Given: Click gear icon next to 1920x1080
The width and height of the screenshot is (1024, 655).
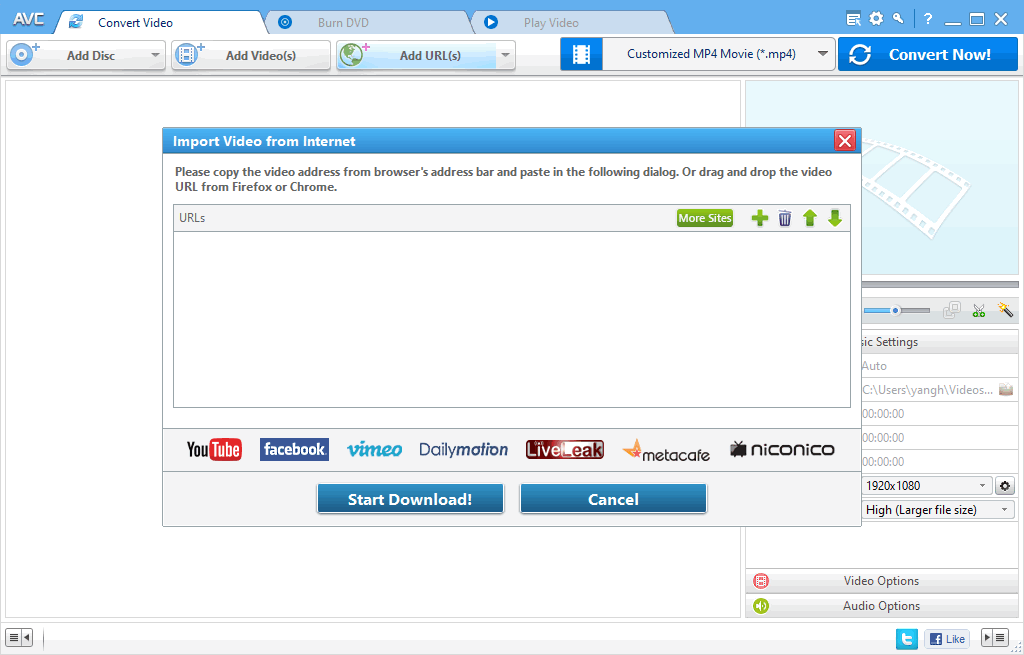Looking at the screenshot, I should tap(1005, 486).
